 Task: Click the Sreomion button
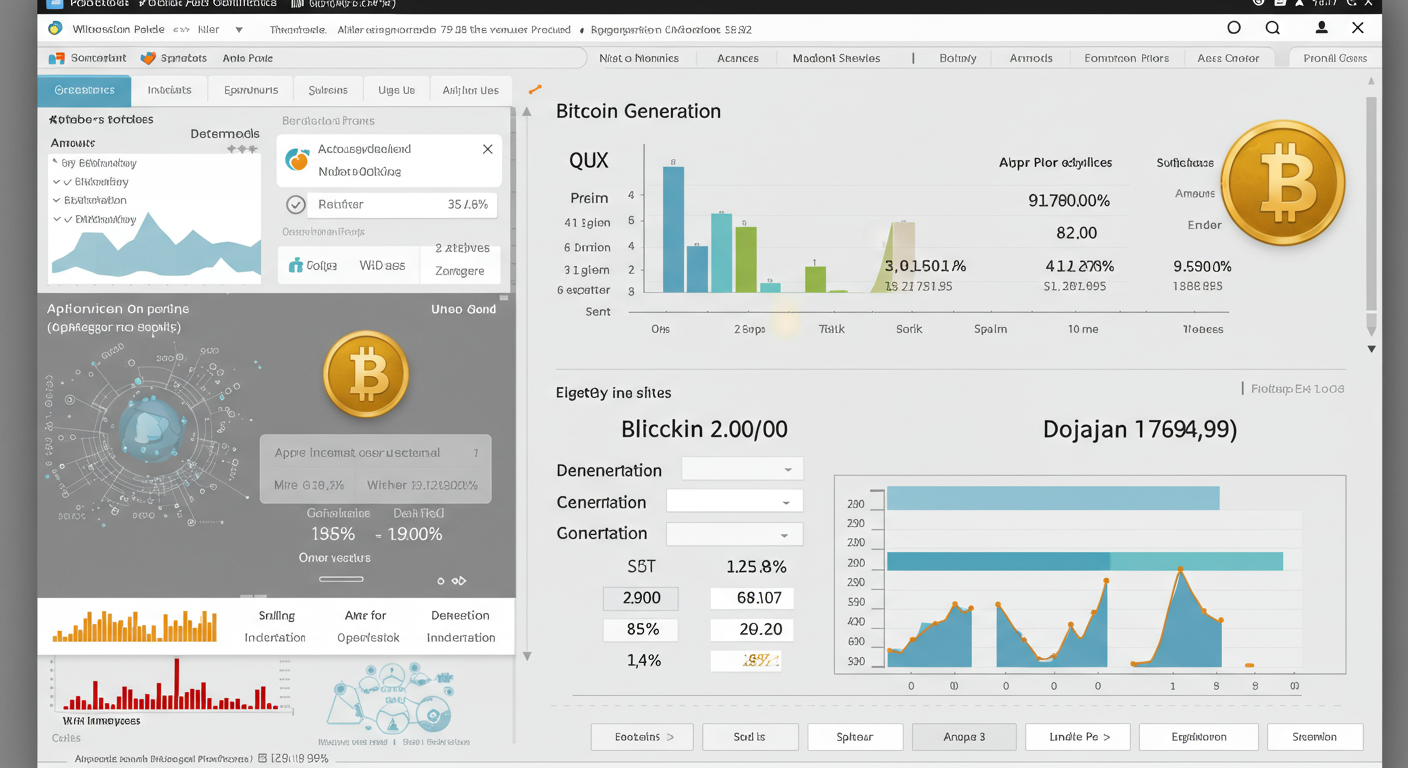[1315, 737]
